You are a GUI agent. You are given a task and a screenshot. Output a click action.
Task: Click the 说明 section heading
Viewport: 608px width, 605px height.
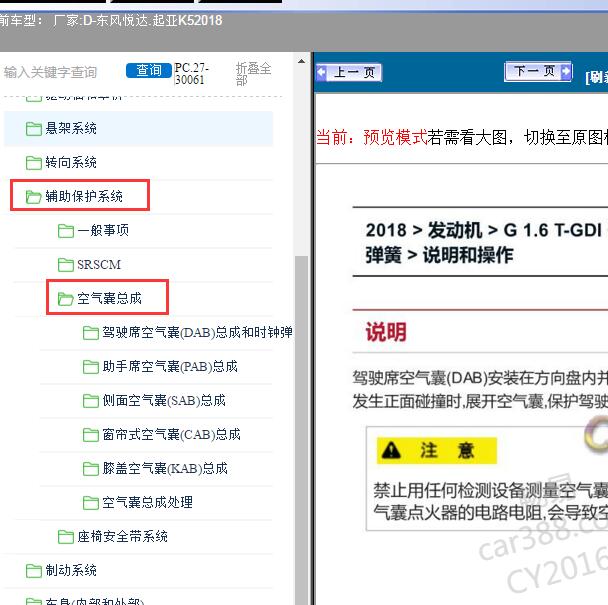(x=386, y=332)
